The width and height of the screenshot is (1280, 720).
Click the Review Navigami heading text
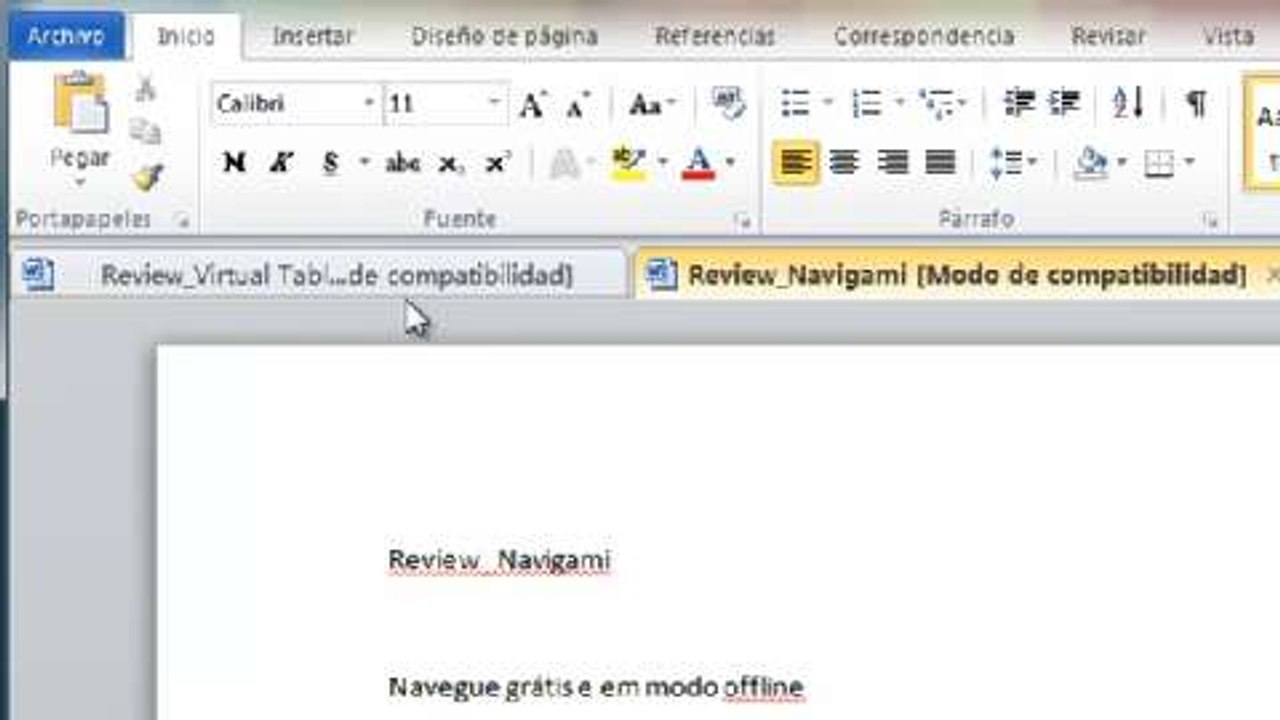(x=499, y=560)
